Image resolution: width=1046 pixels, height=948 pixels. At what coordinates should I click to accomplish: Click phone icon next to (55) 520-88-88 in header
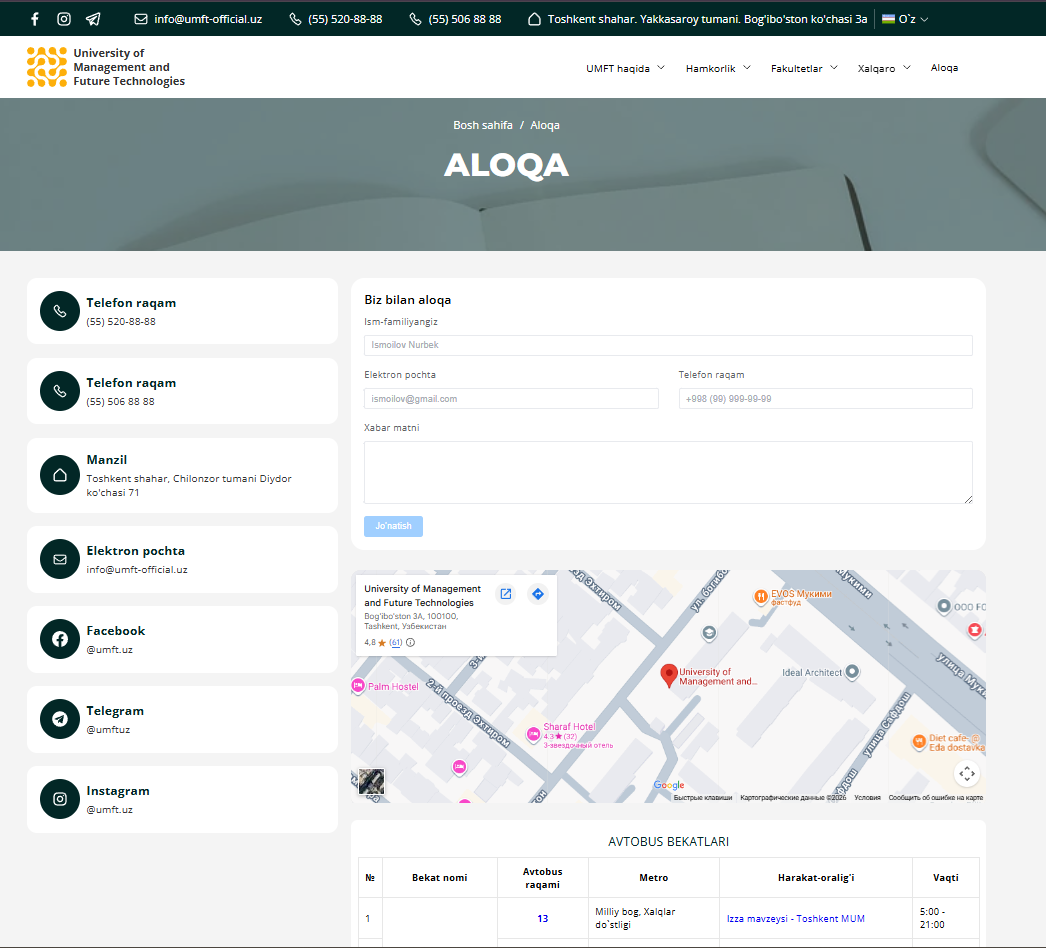[x=295, y=19]
